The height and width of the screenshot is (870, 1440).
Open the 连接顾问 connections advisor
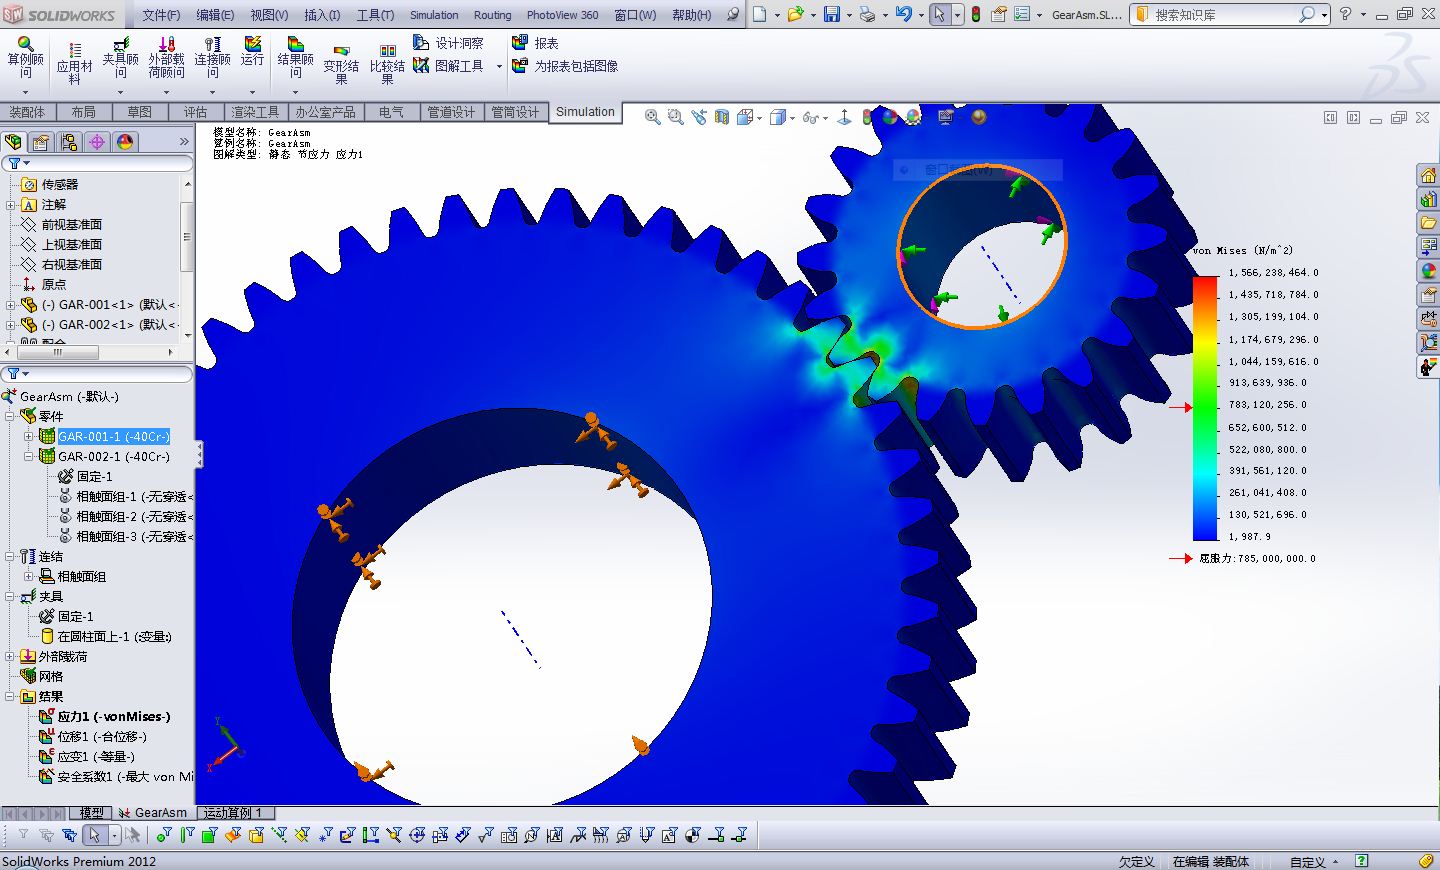pyautogui.click(x=213, y=57)
